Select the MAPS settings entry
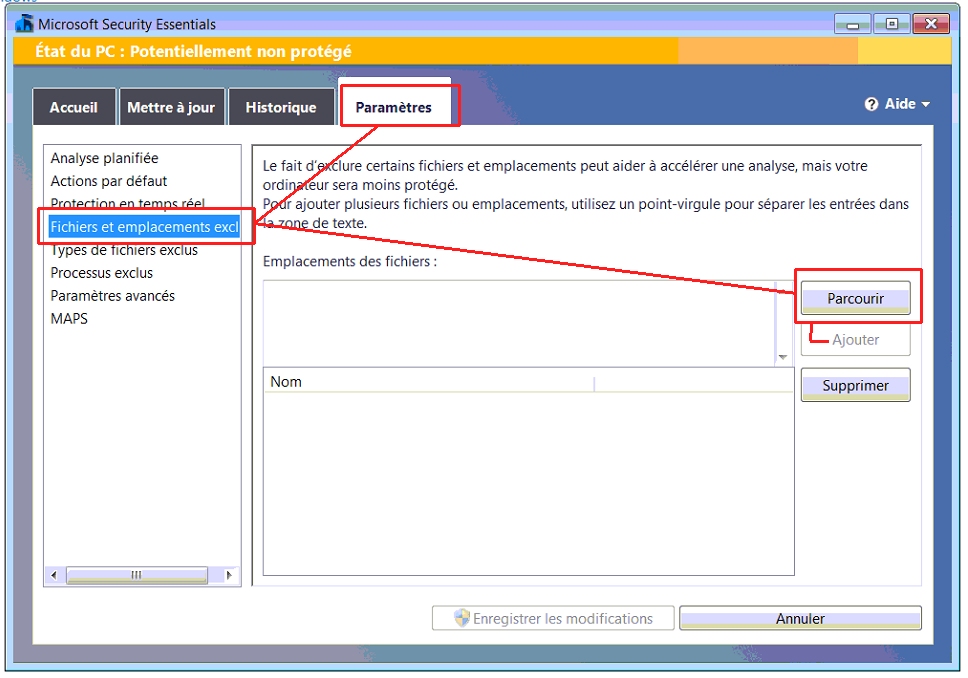This screenshot has width=968, height=678. (69, 319)
